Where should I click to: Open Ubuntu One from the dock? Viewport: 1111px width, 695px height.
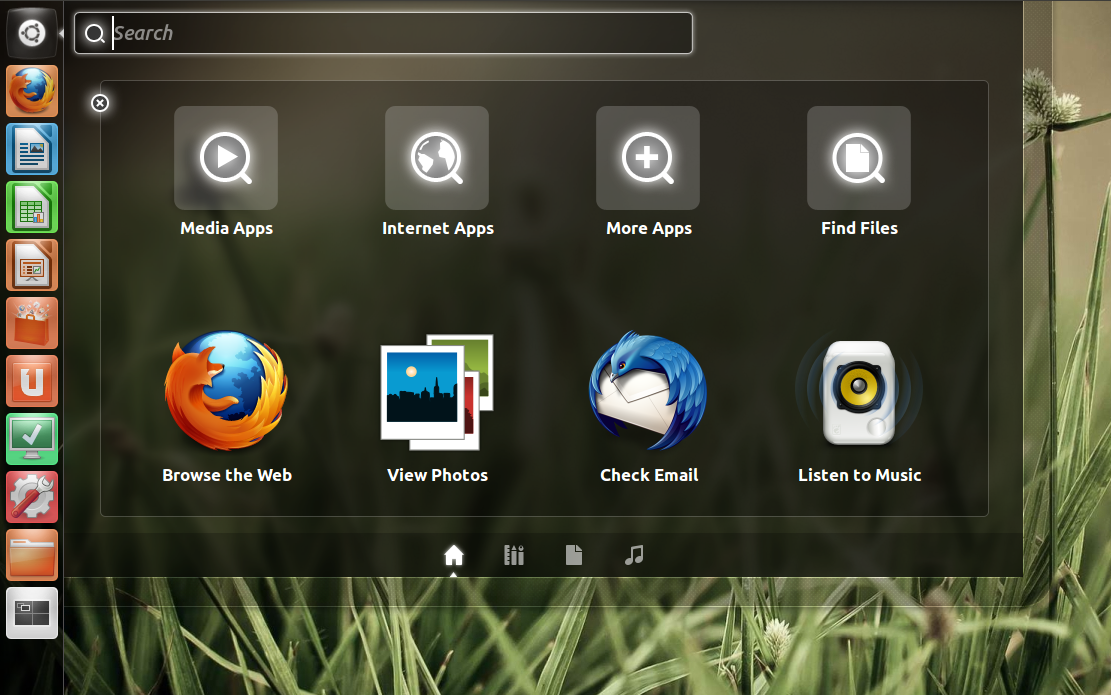tap(32, 381)
